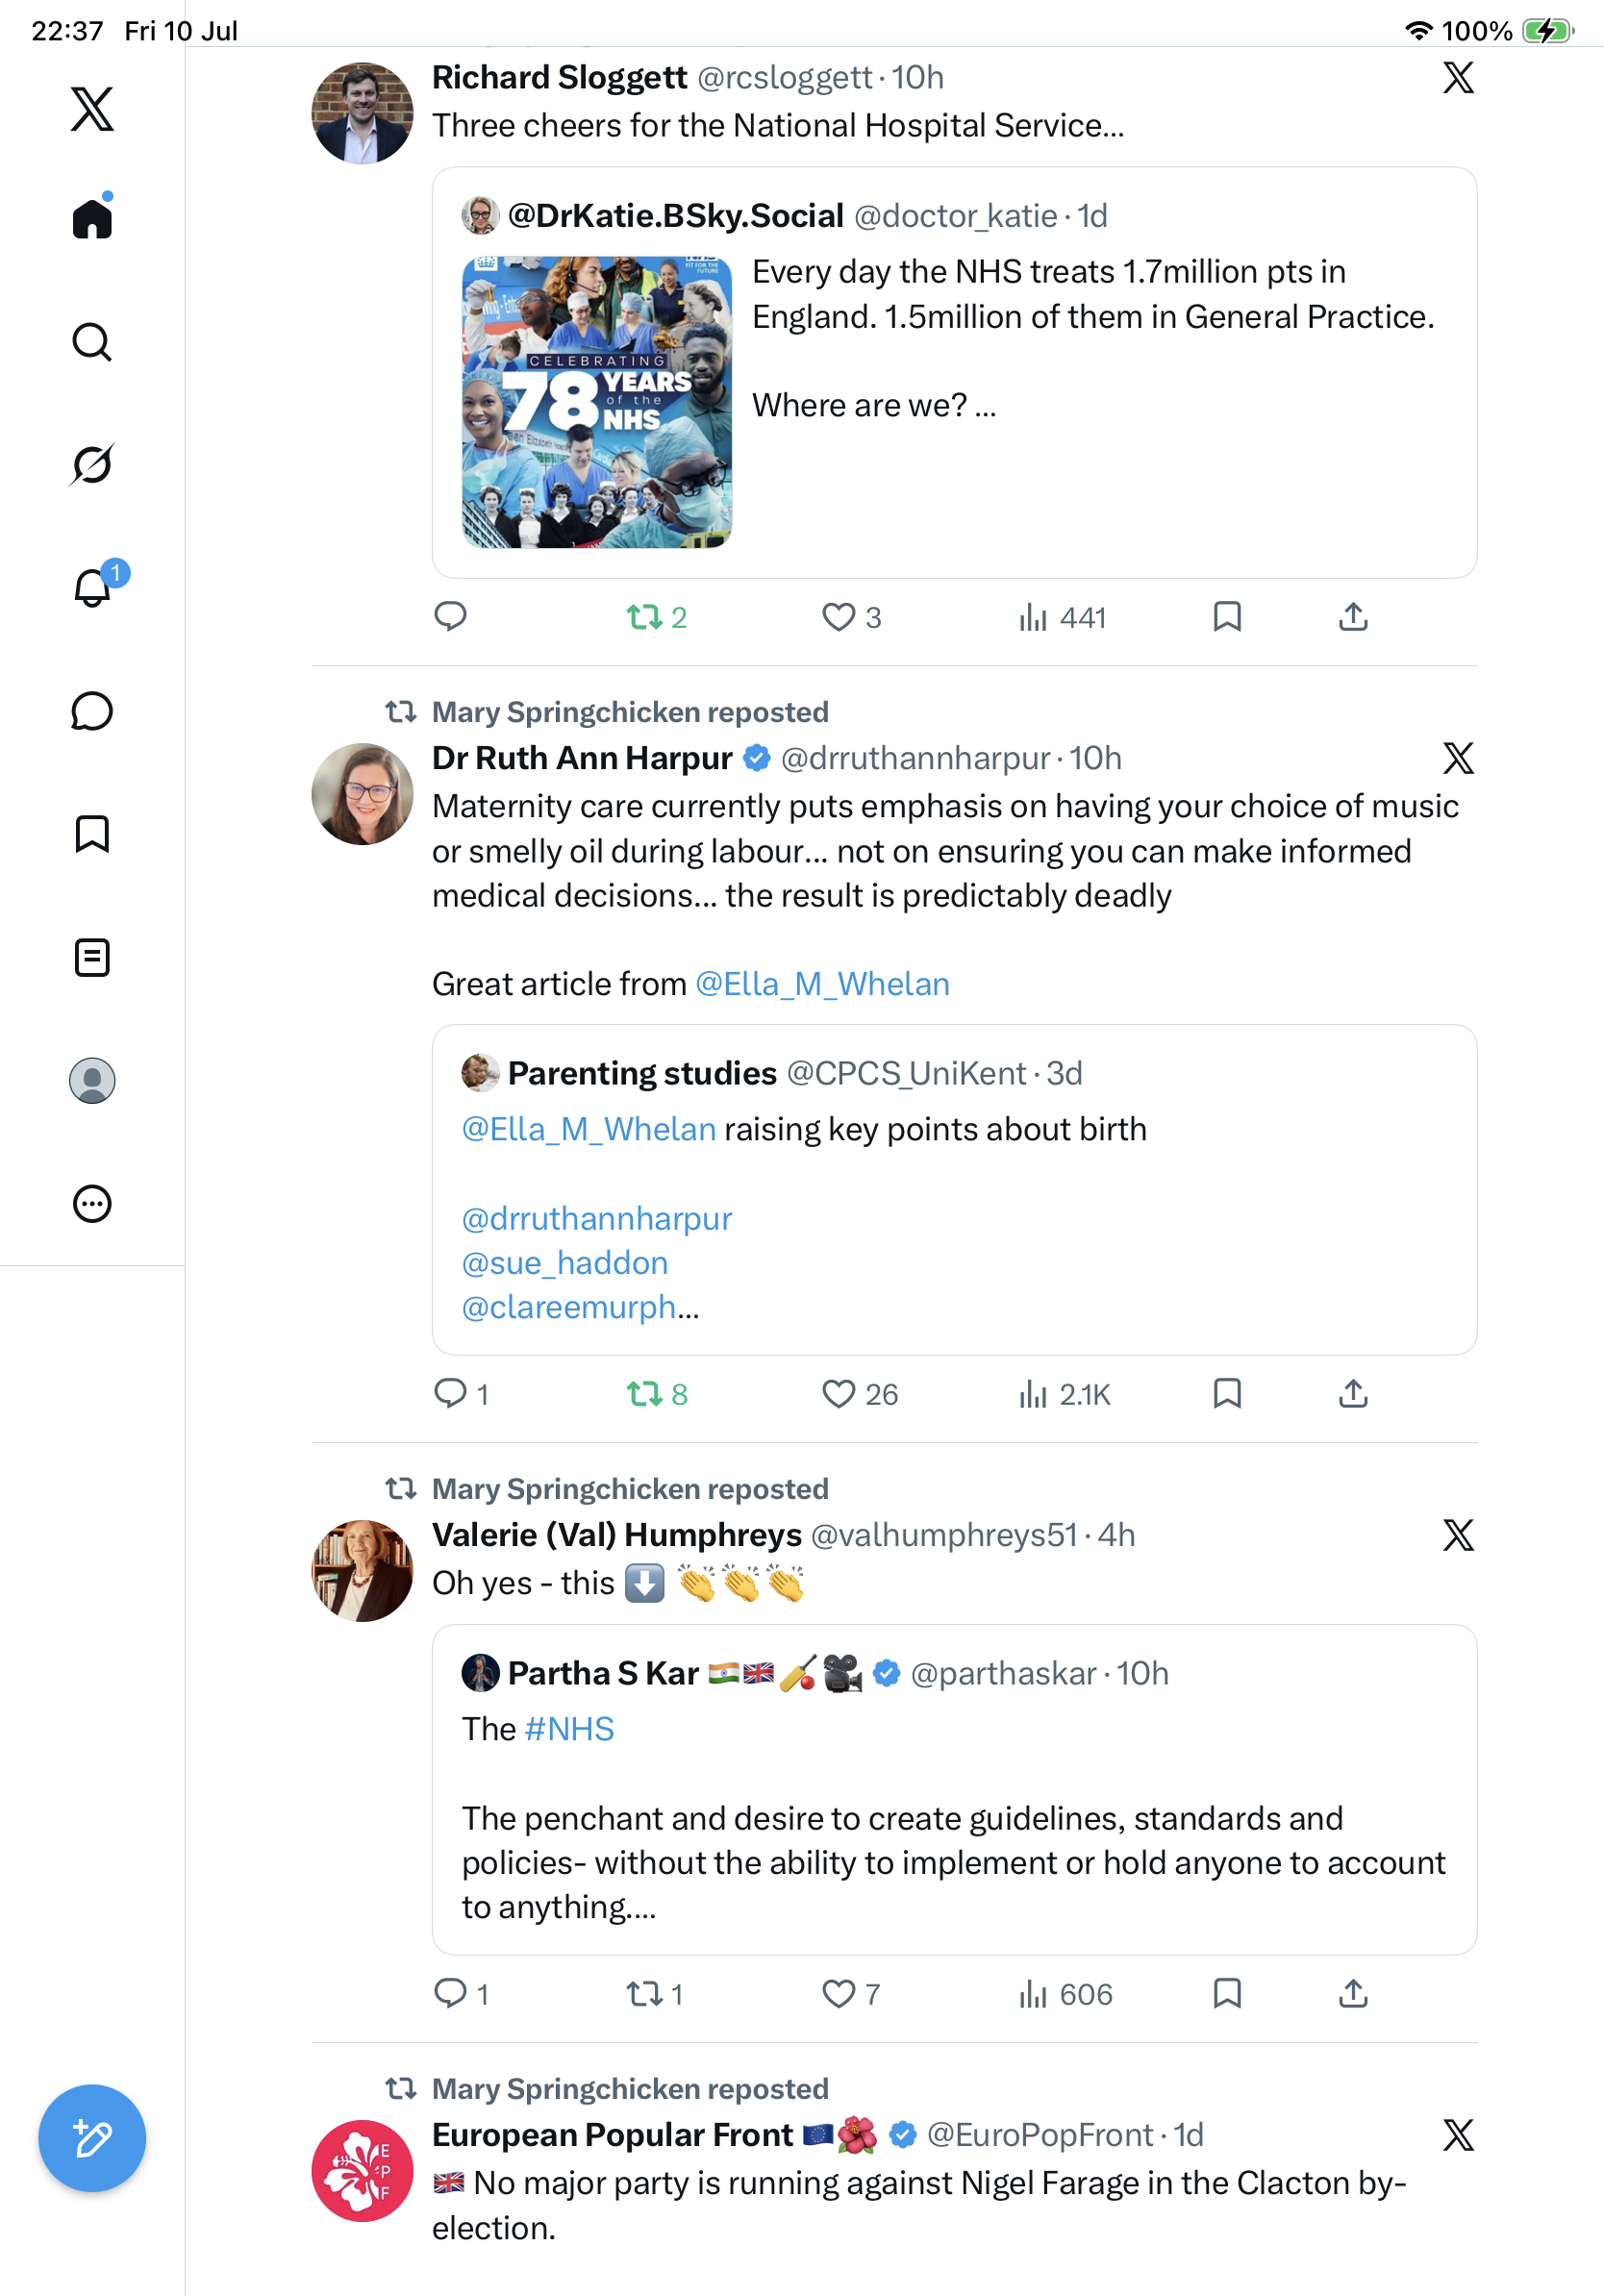Open the Search magnifier in sidebar

(x=92, y=342)
